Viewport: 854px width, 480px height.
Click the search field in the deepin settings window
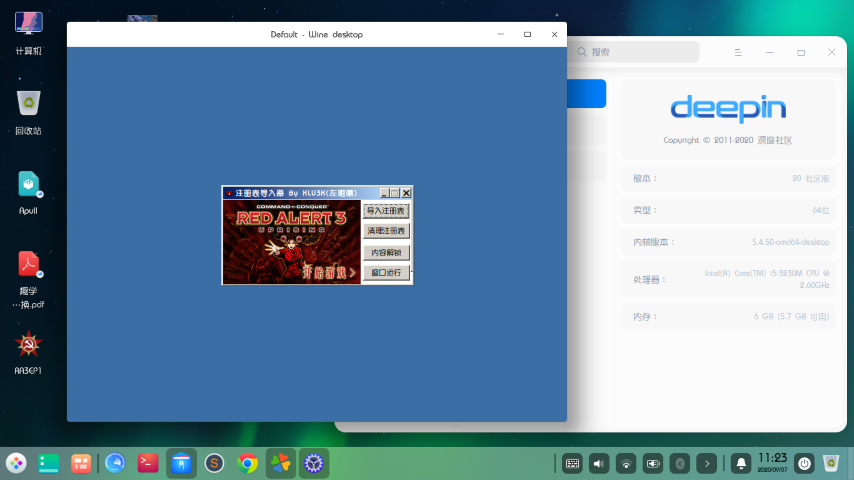point(635,52)
